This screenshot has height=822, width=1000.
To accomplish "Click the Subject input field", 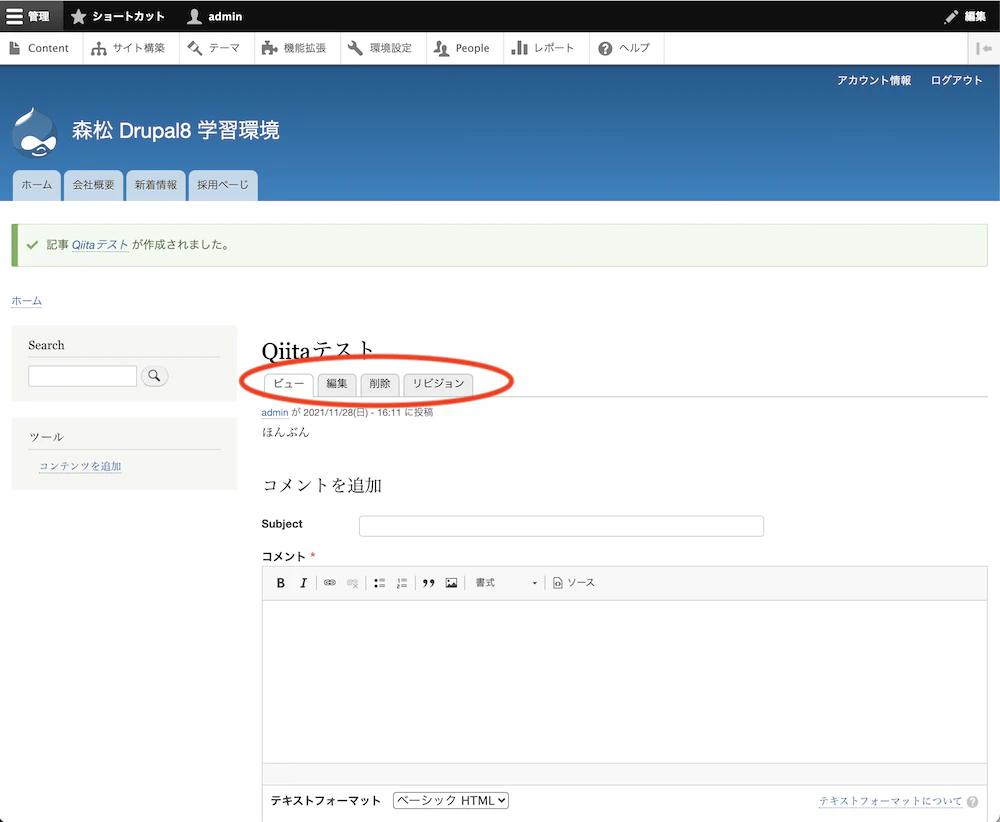I will tap(561, 526).
